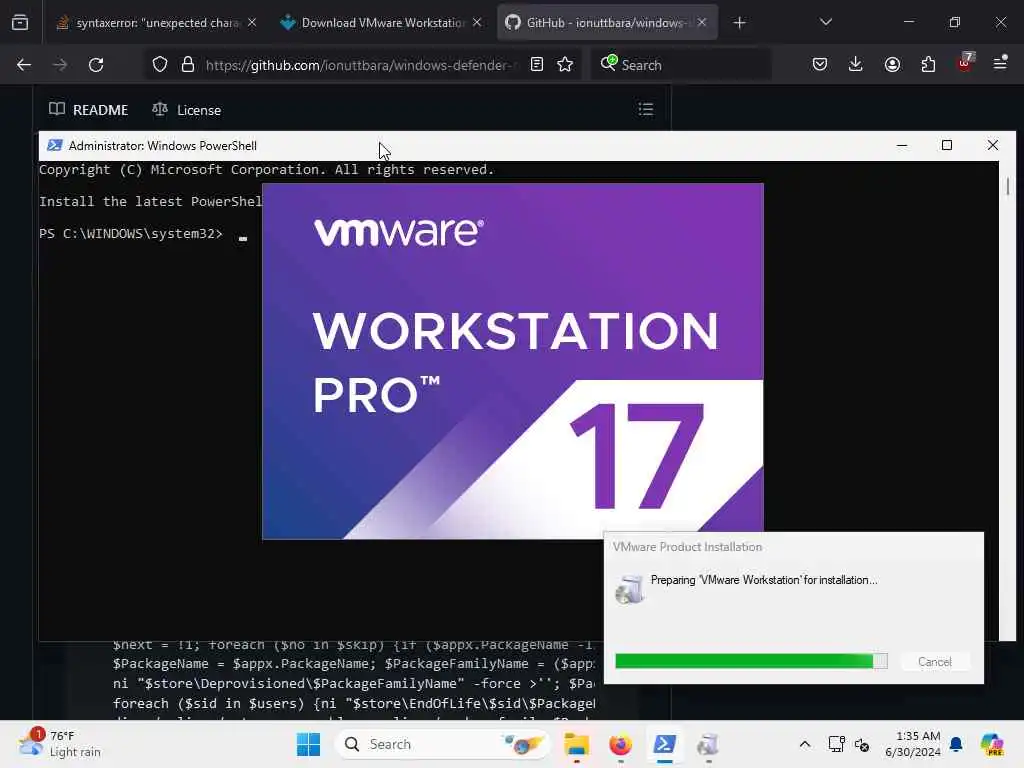Close the GitHub tab
The width and height of the screenshot is (1024, 768).
click(x=702, y=23)
